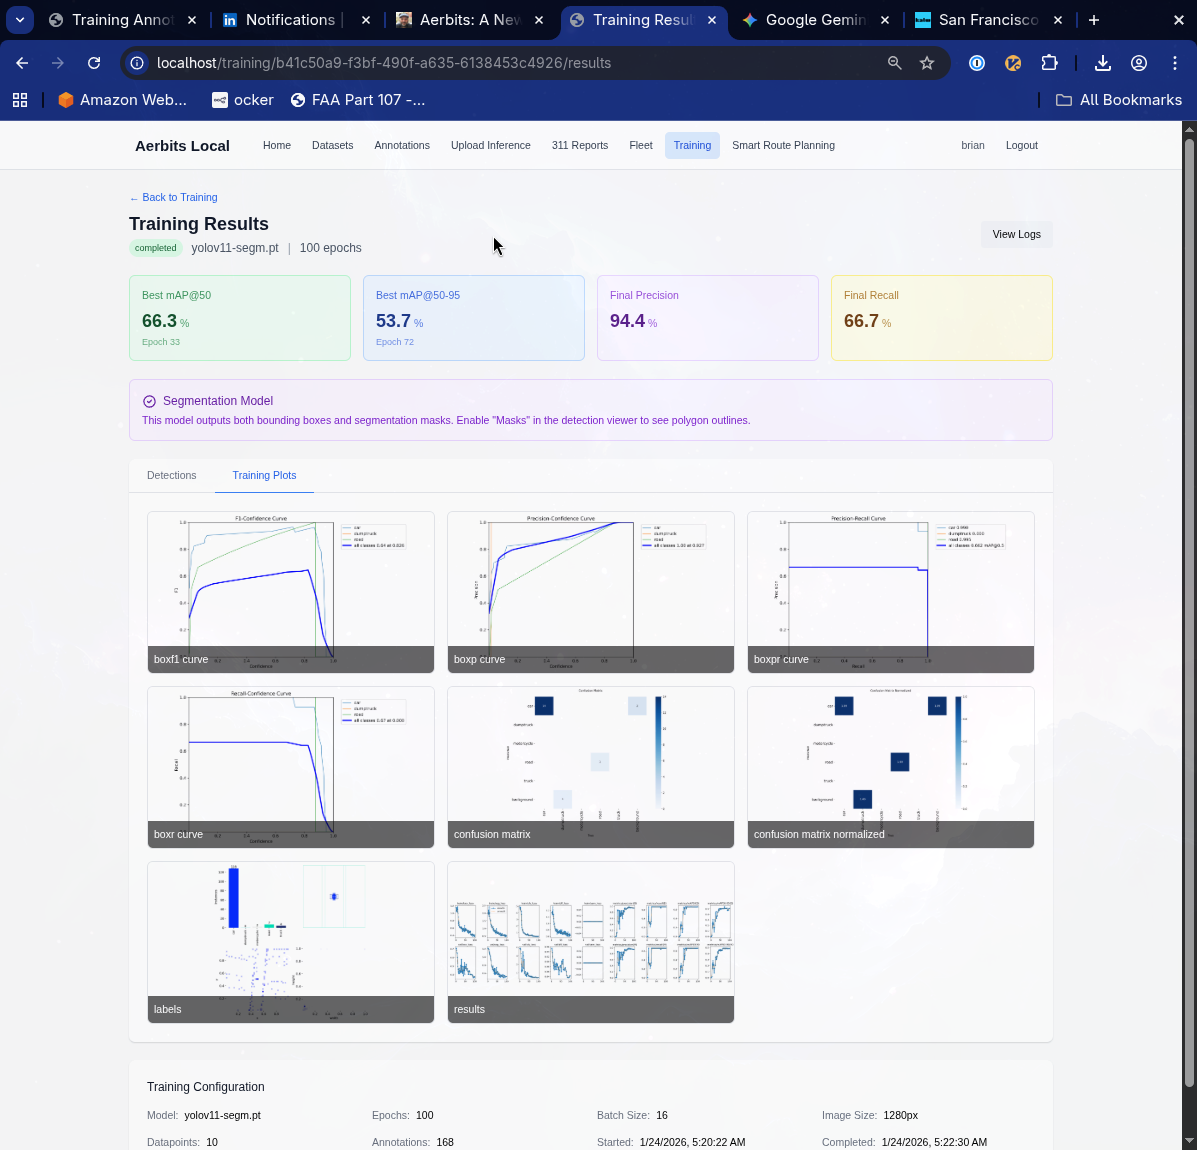
Task: Open the 1Password extension icon
Action: (976, 62)
